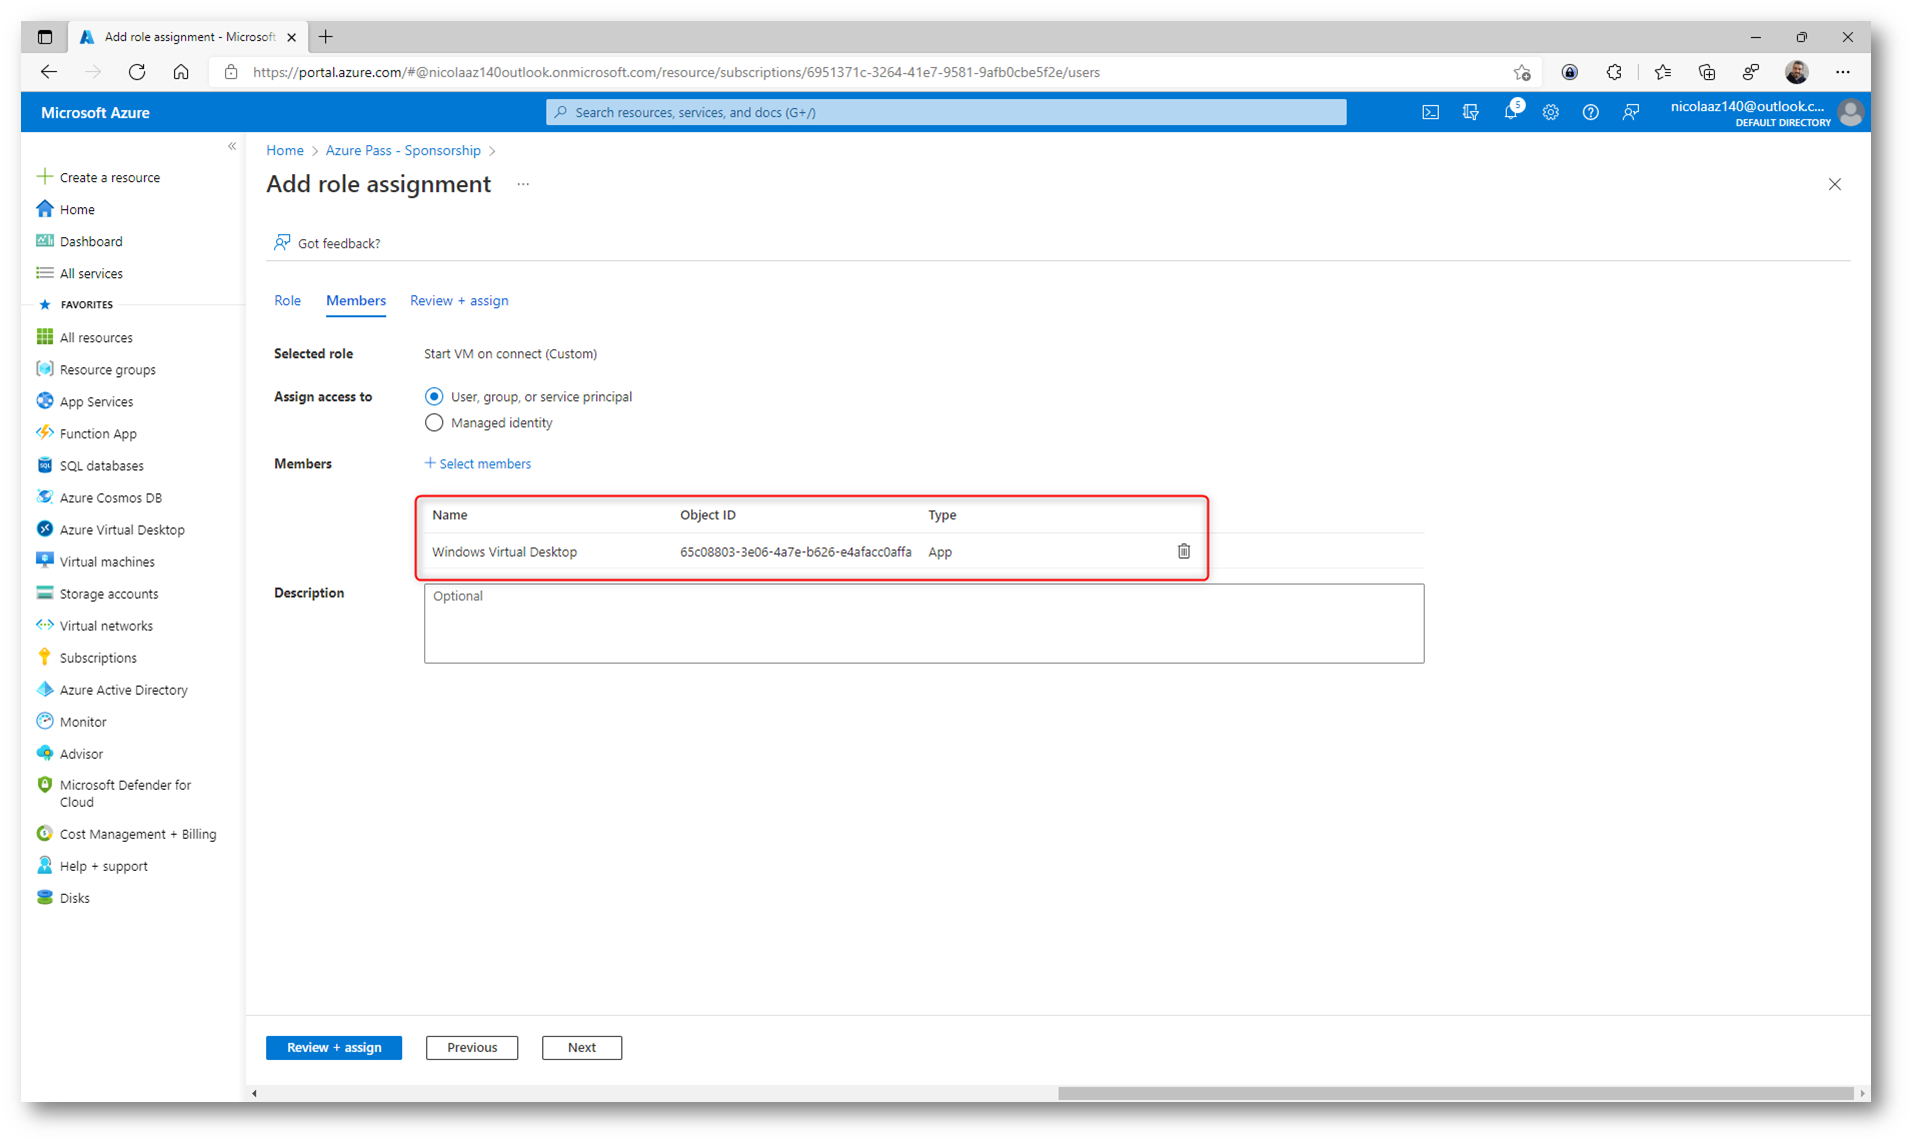Close the Add role assignment blade
1913x1144 pixels.
(1834, 184)
